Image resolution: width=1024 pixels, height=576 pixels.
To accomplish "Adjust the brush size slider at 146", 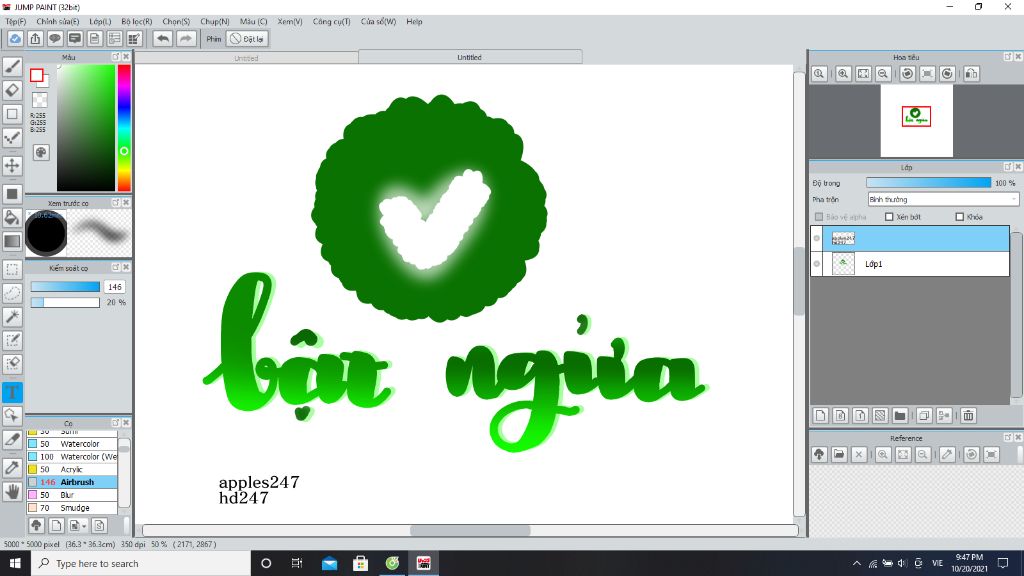I will pyautogui.click(x=65, y=287).
